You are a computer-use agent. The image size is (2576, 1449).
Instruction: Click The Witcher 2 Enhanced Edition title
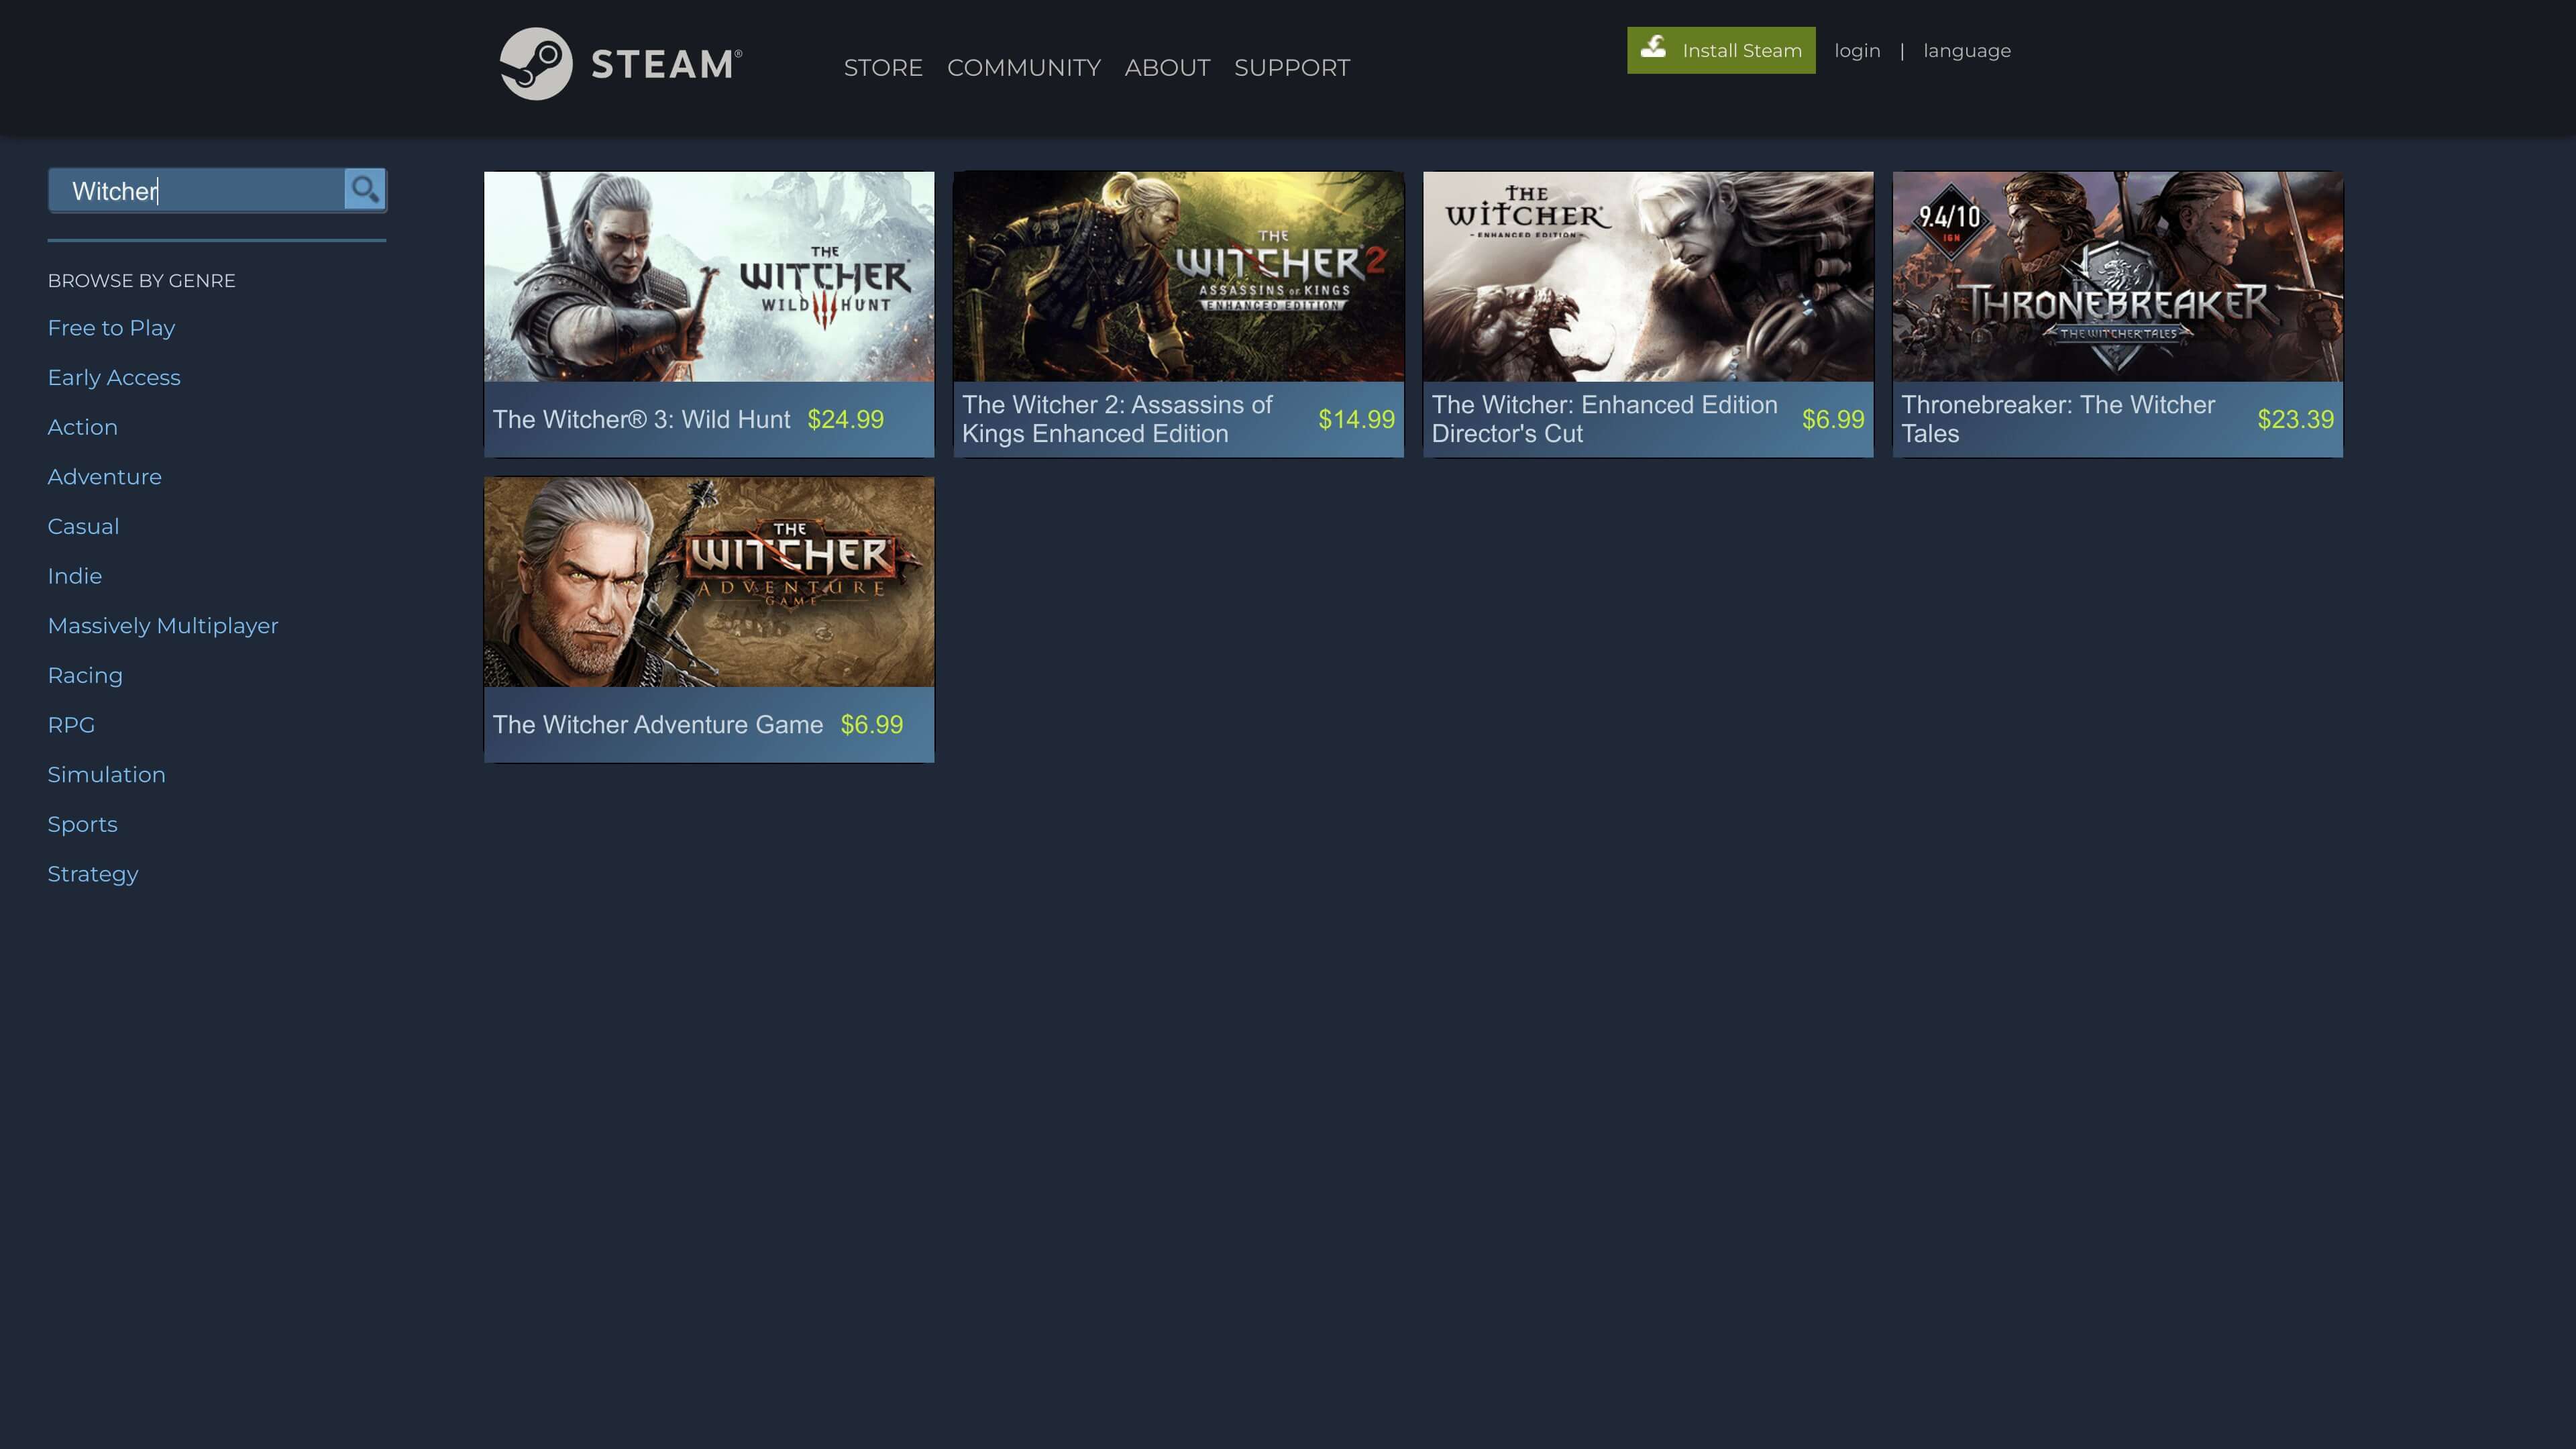tap(1117, 420)
